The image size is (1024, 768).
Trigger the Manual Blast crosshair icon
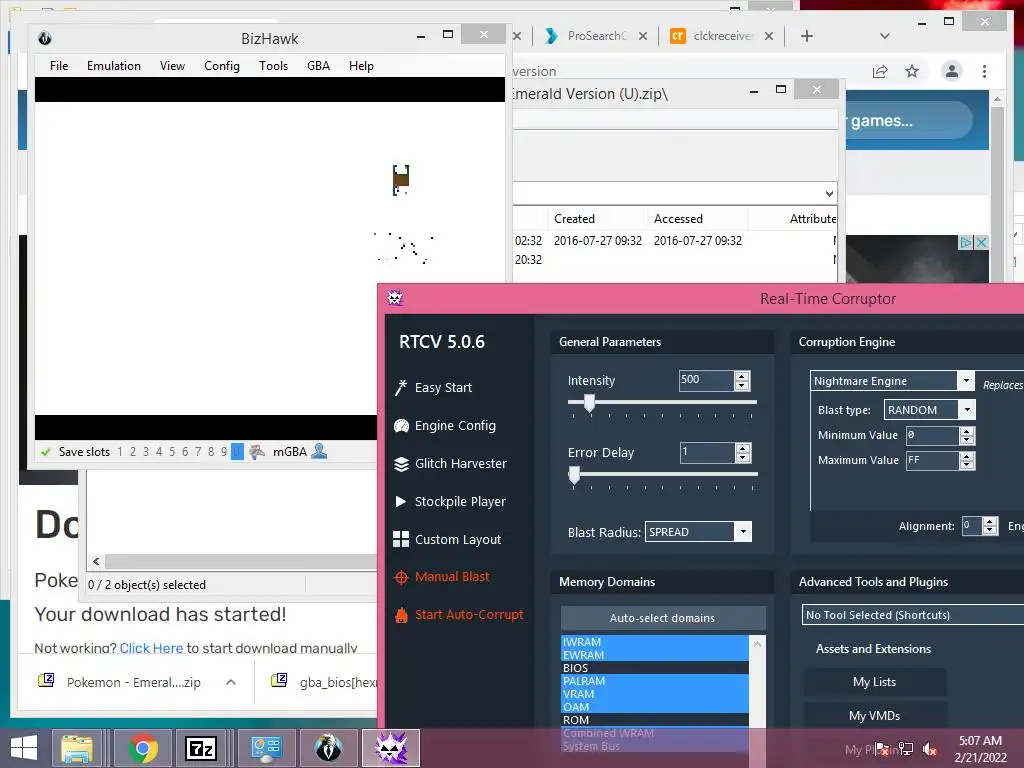click(401, 577)
